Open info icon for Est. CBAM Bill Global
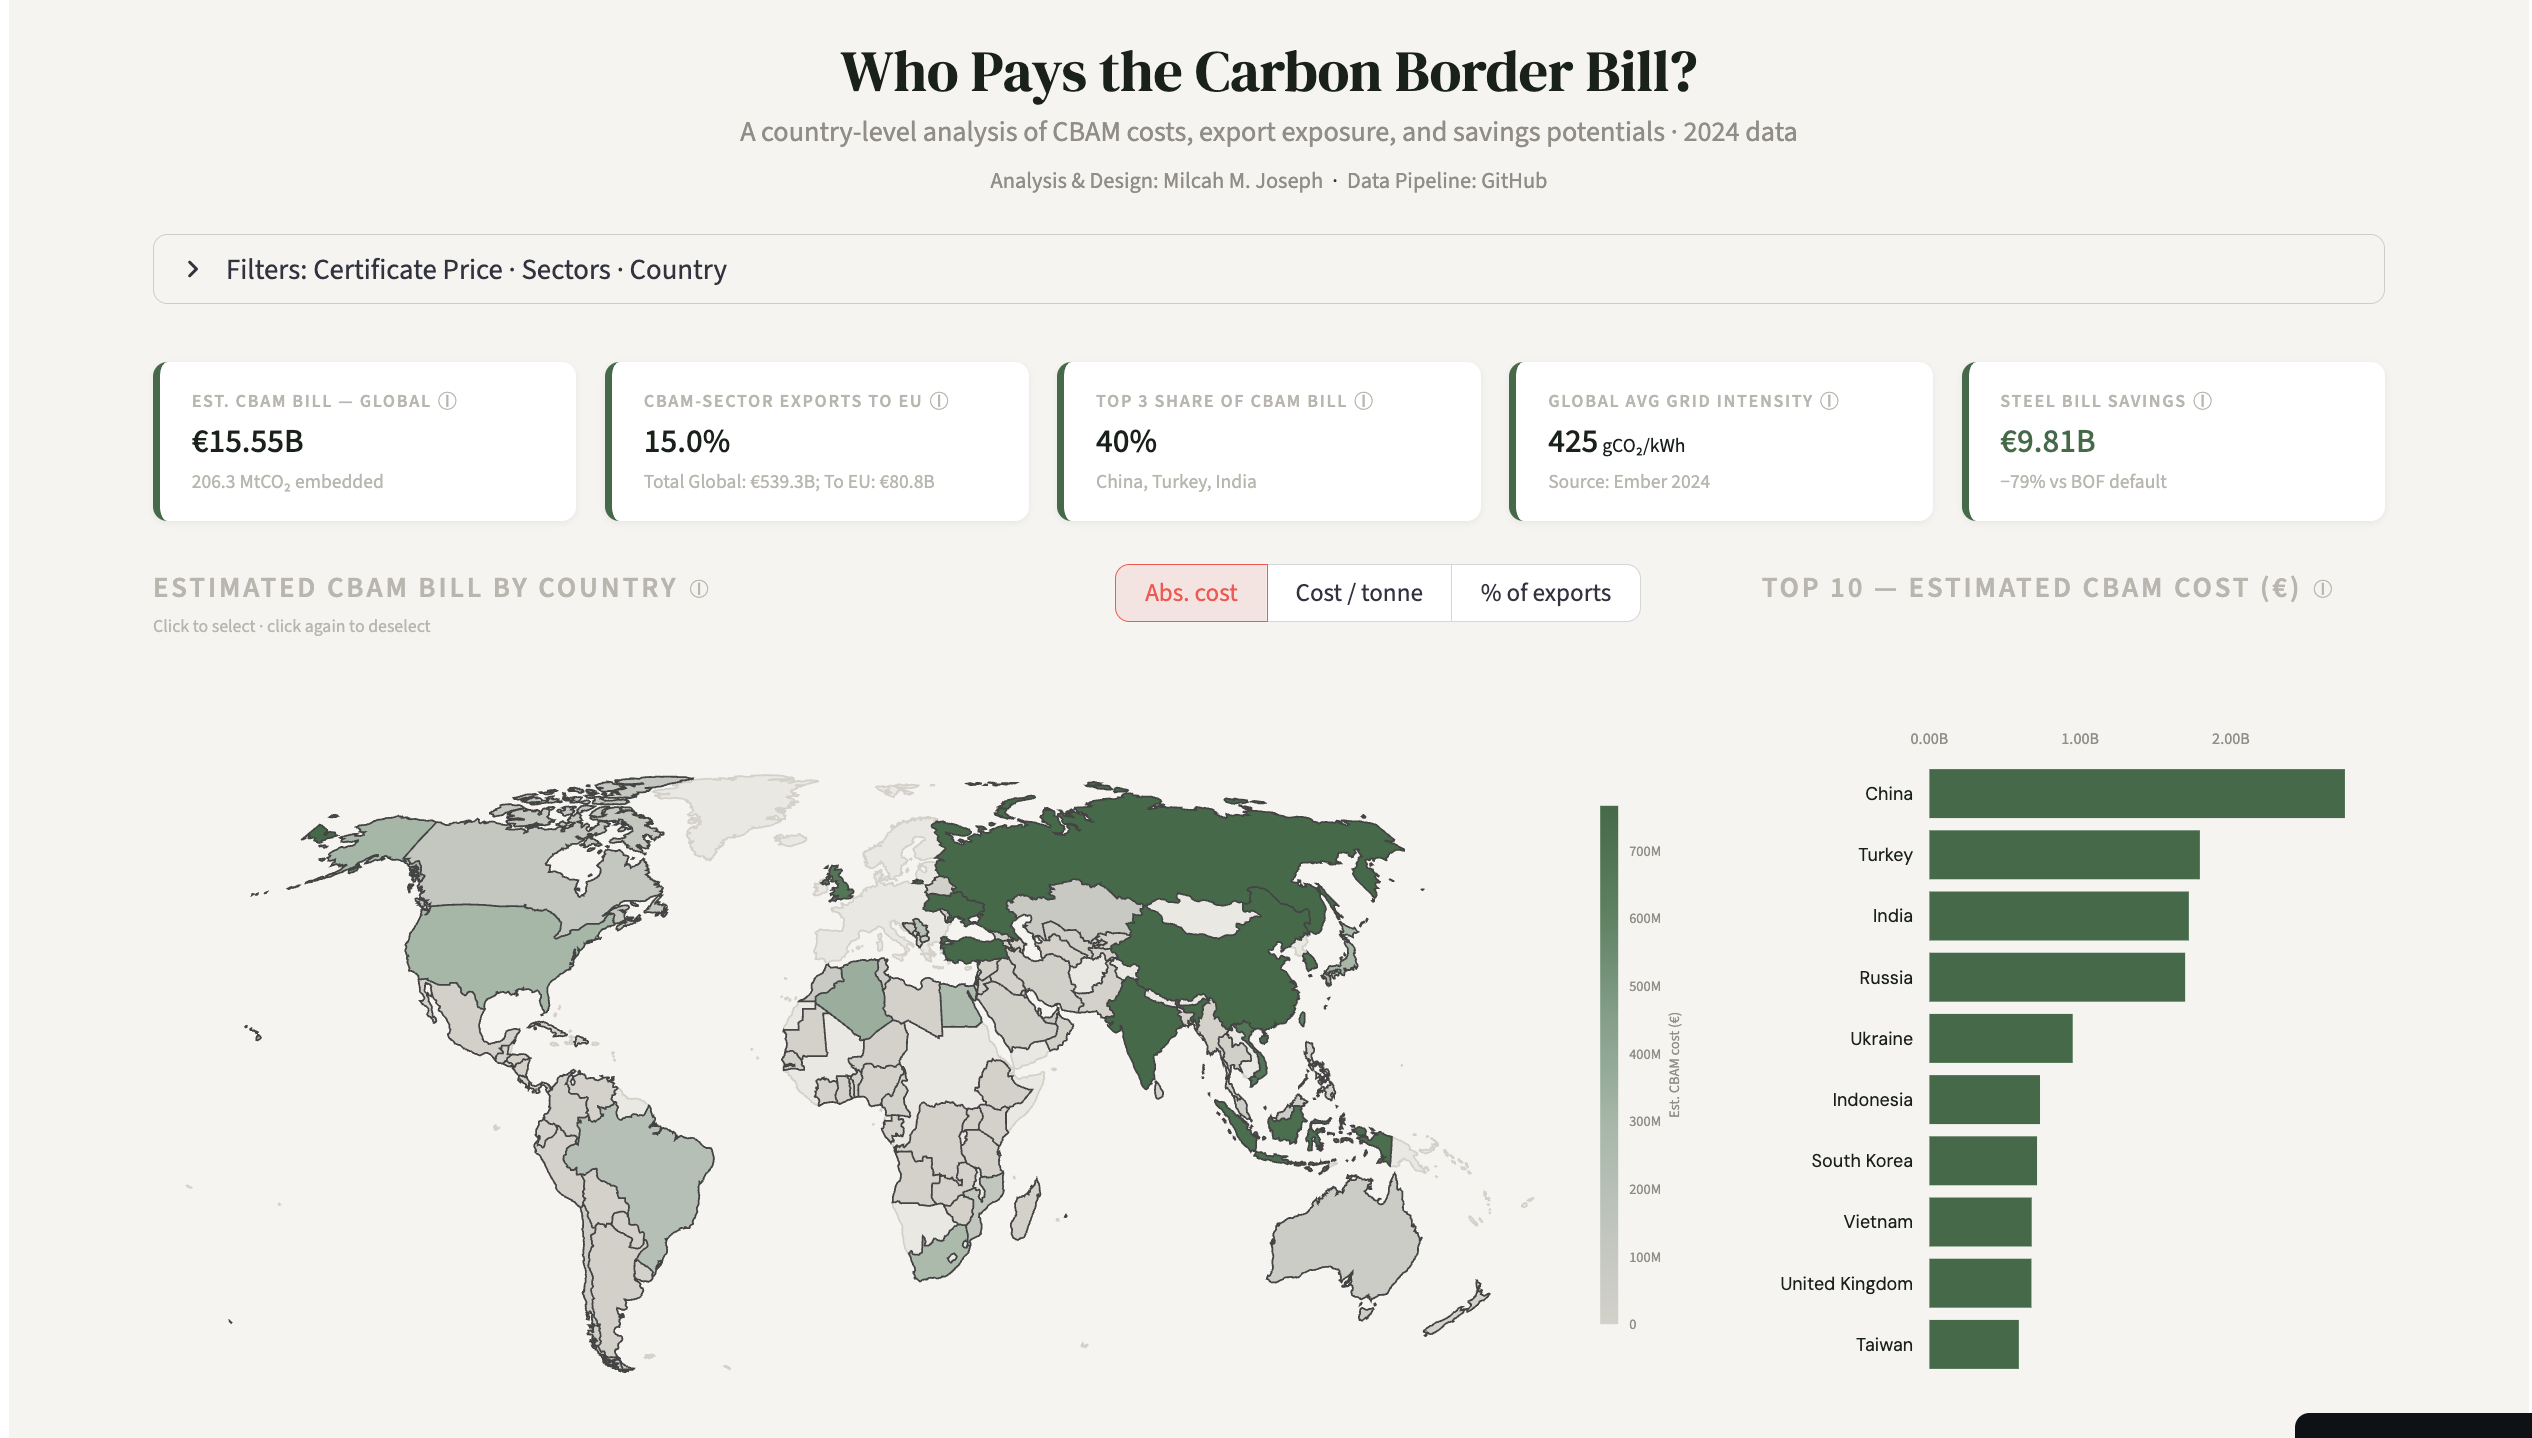The height and width of the screenshot is (1438, 2532). [448, 401]
